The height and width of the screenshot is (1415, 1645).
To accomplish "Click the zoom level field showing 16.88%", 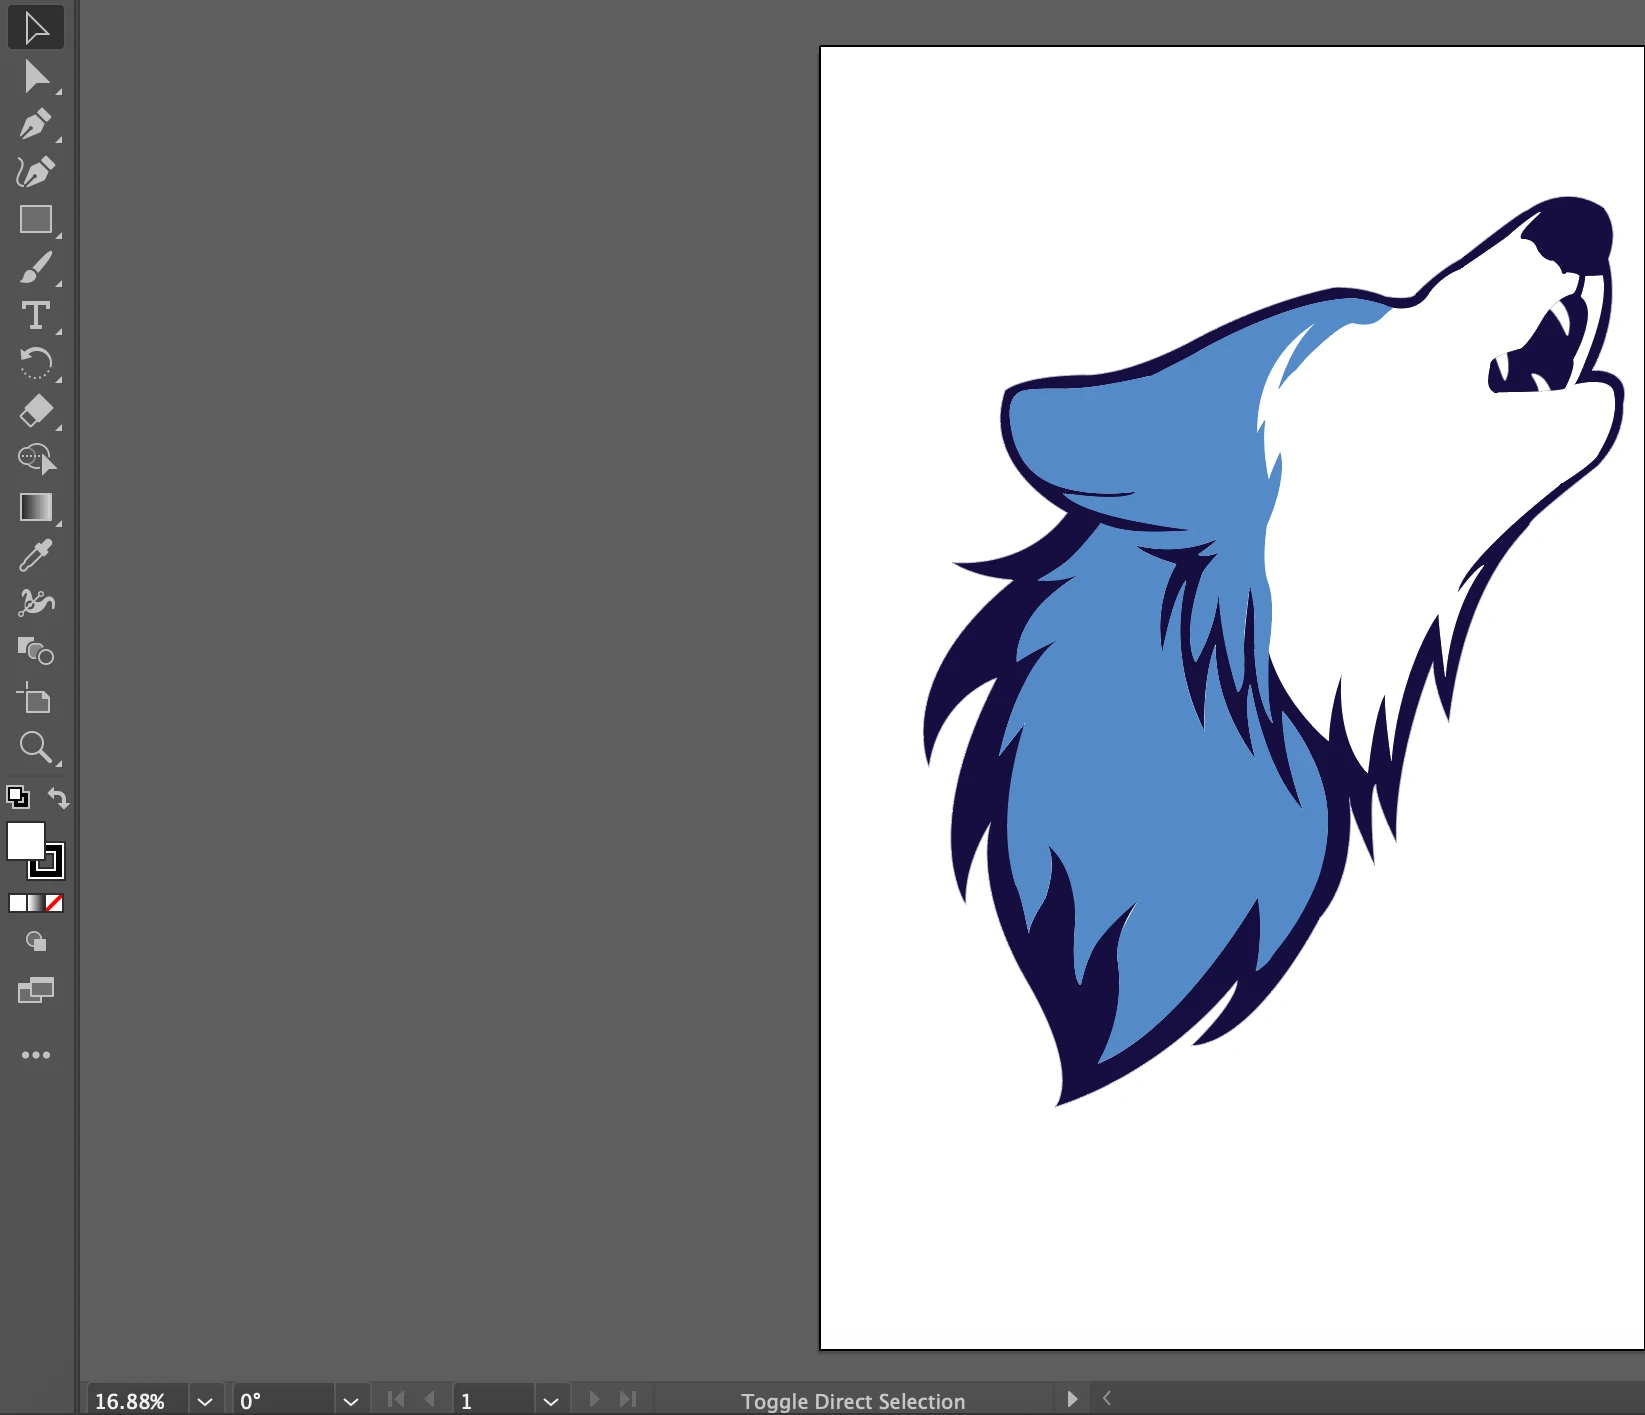I will tap(138, 1401).
